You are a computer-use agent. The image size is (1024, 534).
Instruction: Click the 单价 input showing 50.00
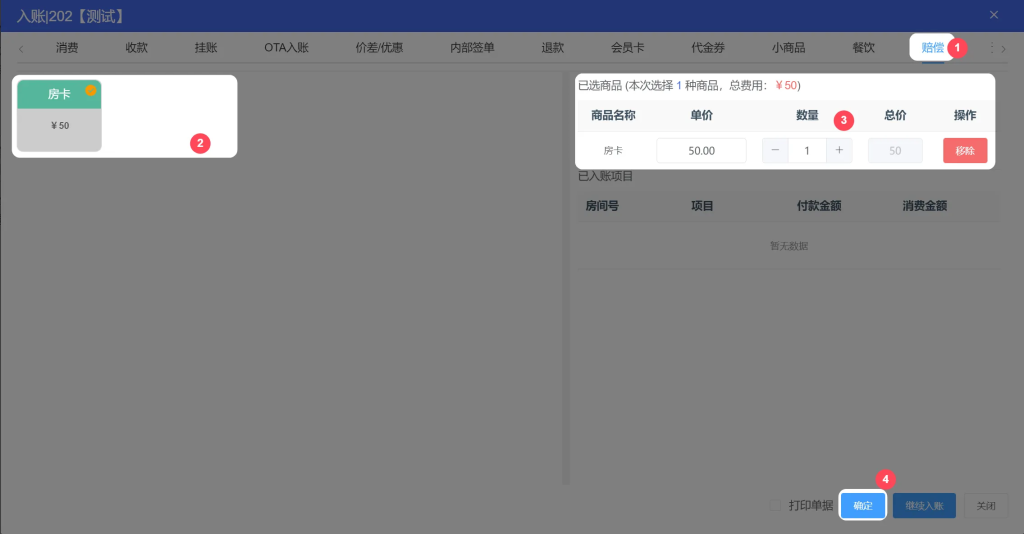pyautogui.click(x=701, y=151)
